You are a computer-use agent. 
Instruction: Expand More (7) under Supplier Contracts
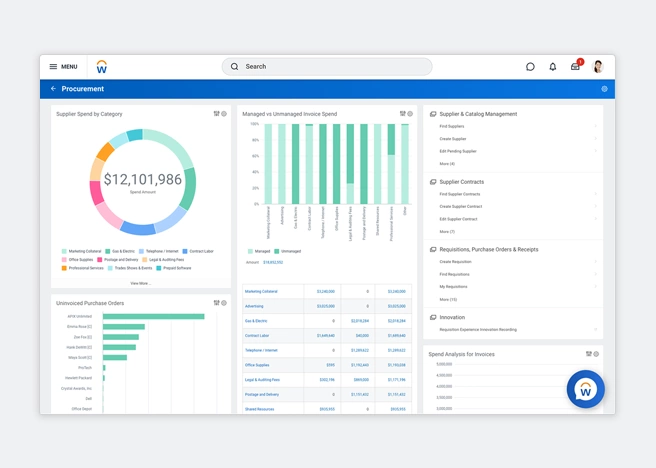point(447,232)
